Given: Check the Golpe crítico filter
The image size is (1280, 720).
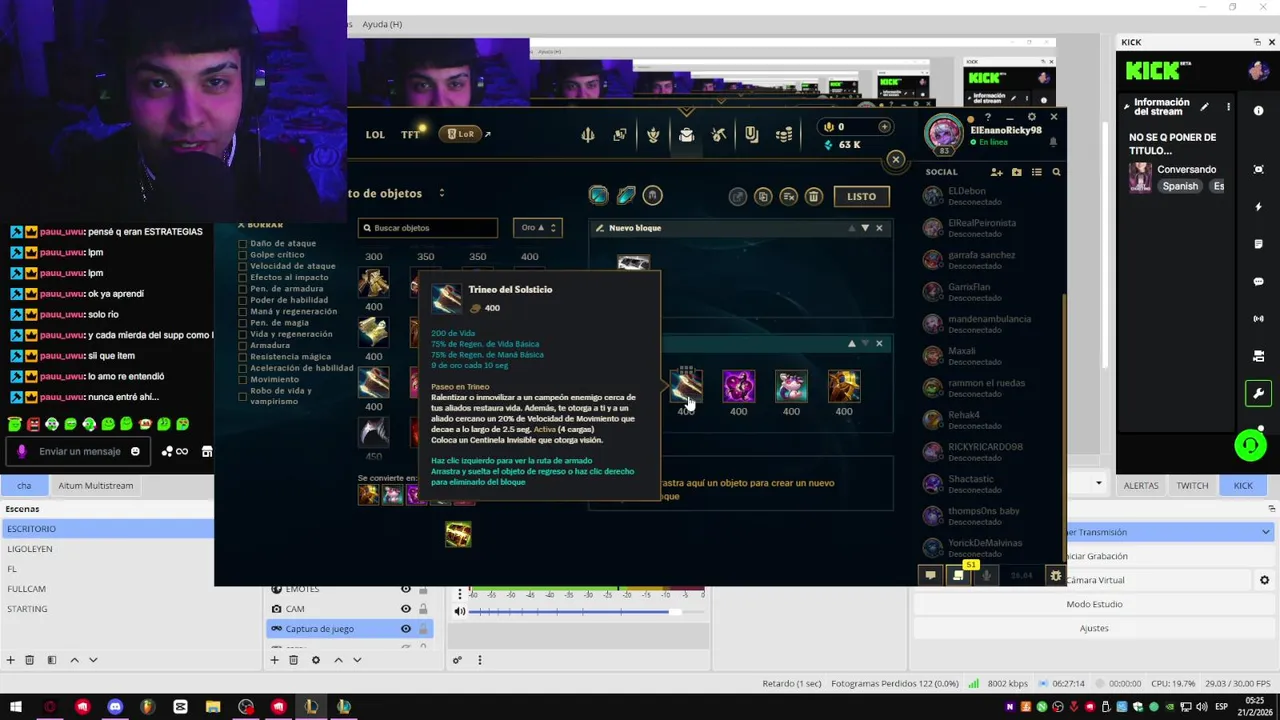Looking at the screenshot, I should [x=242, y=255].
